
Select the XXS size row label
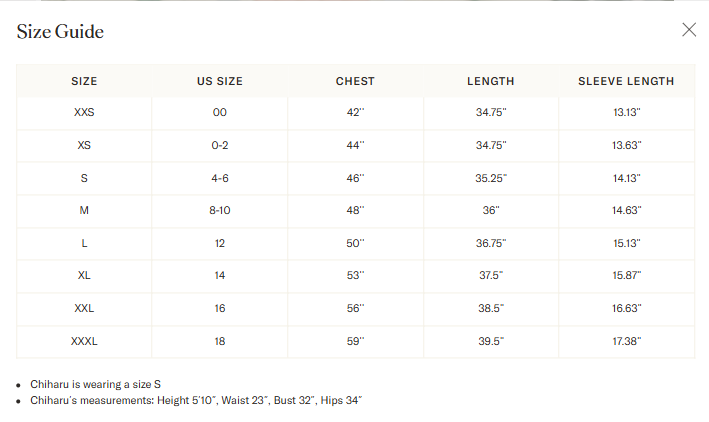[x=84, y=112]
